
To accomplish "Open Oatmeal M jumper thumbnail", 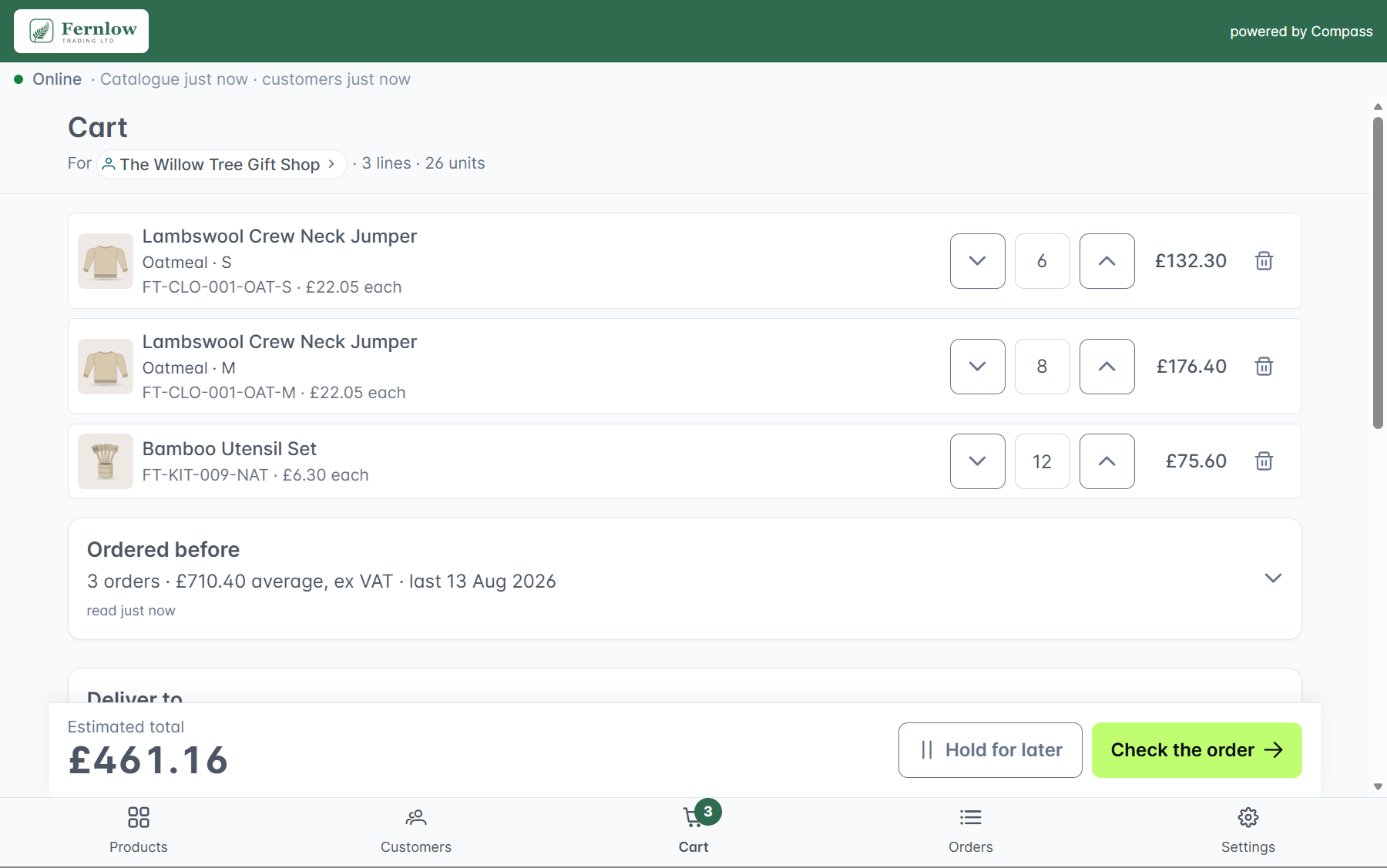I will (106, 366).
